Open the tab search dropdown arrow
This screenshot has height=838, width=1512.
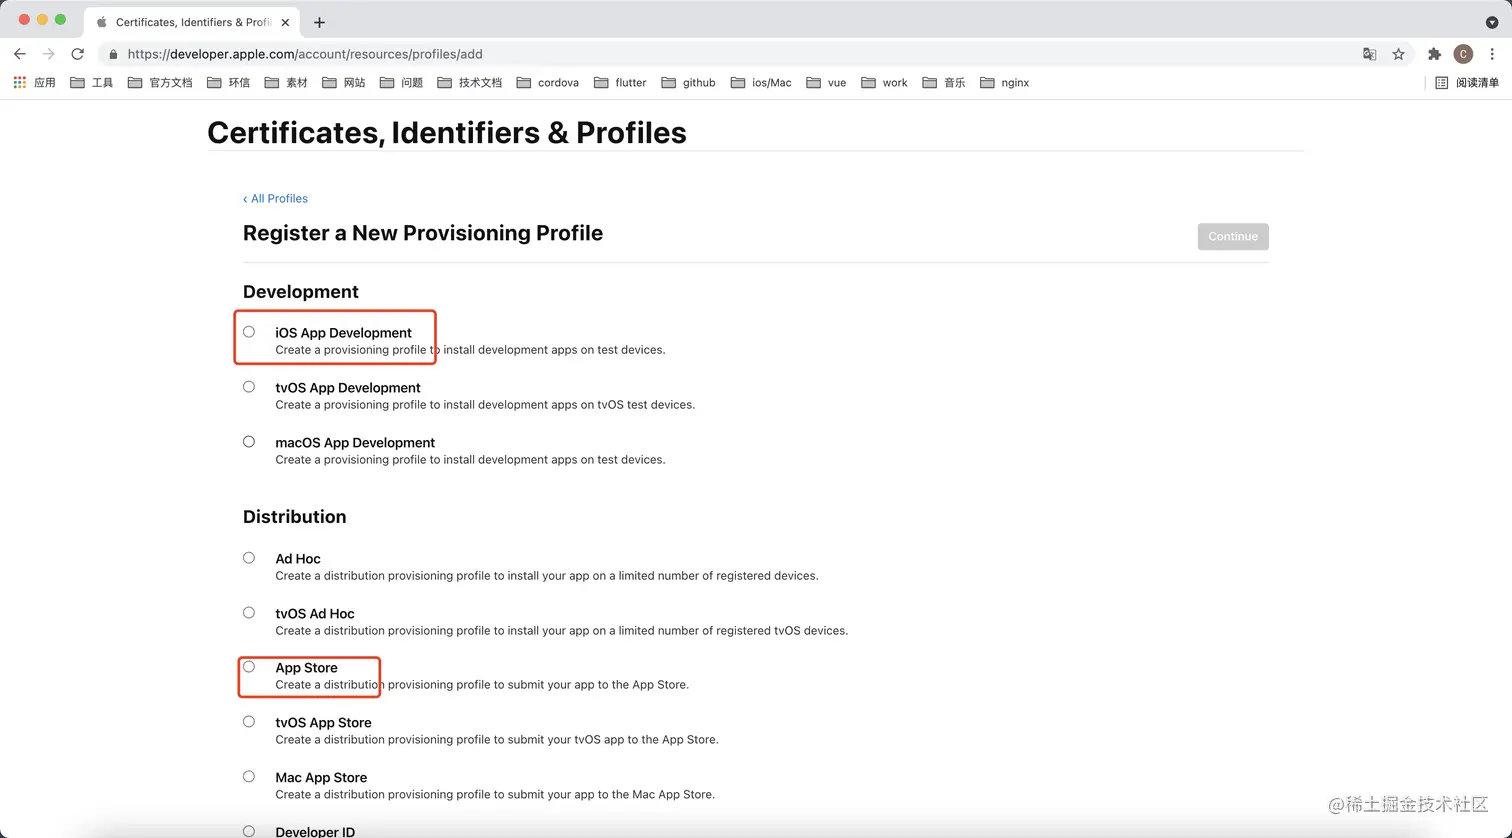[1492, 22]
